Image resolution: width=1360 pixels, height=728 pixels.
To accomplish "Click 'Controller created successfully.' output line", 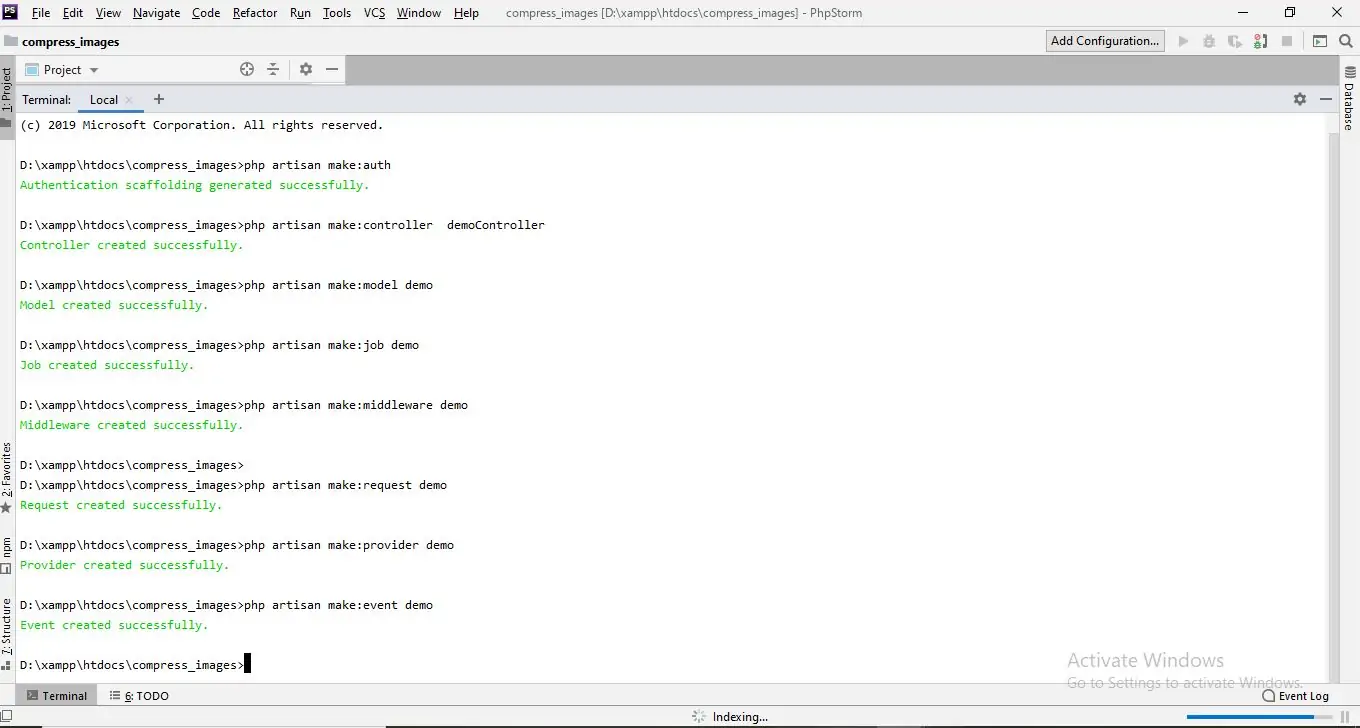I will pyautogui.click(x=132, y=245).
